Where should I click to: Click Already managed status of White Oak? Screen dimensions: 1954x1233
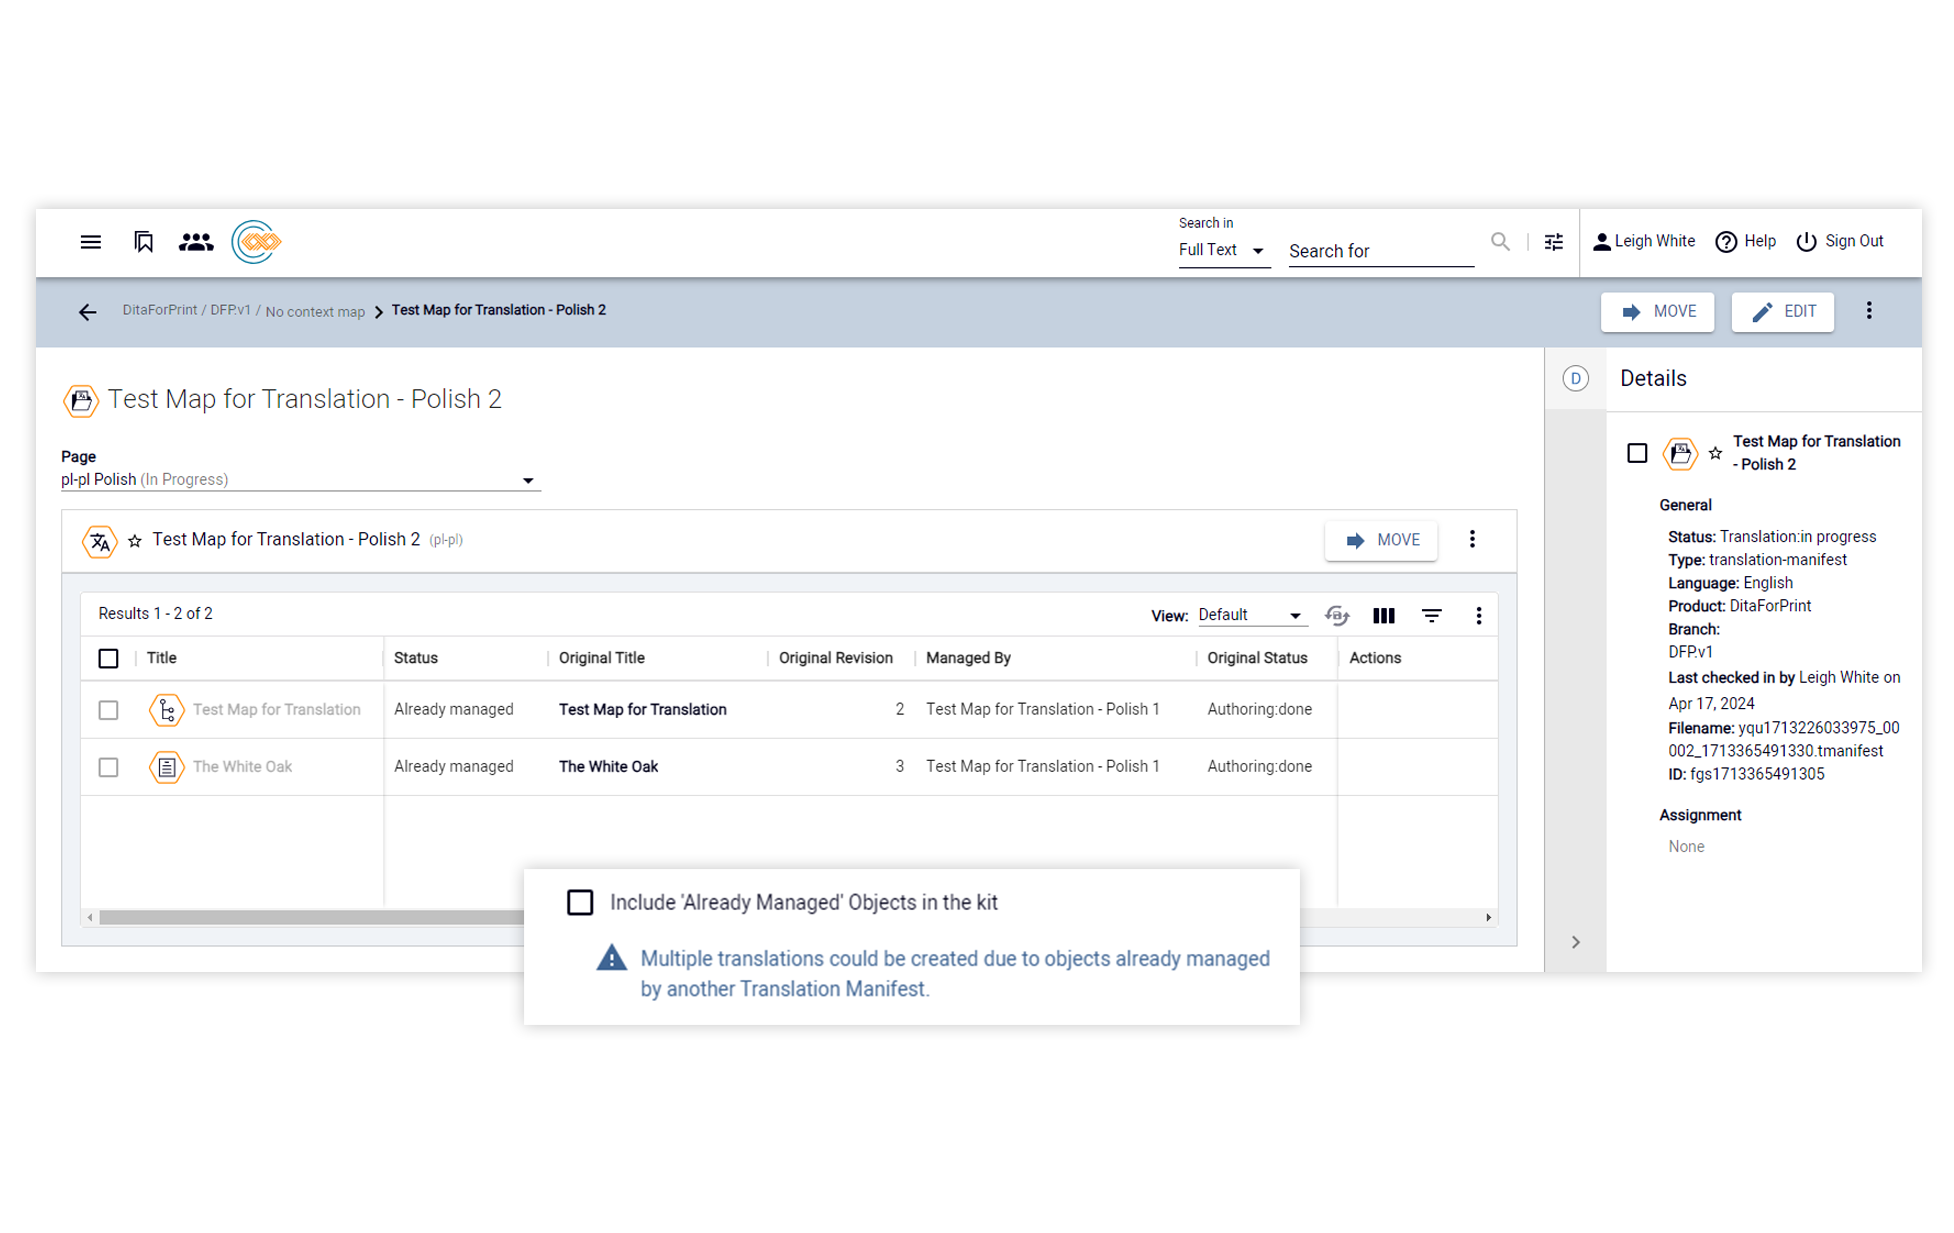click(x=453, y=767)
